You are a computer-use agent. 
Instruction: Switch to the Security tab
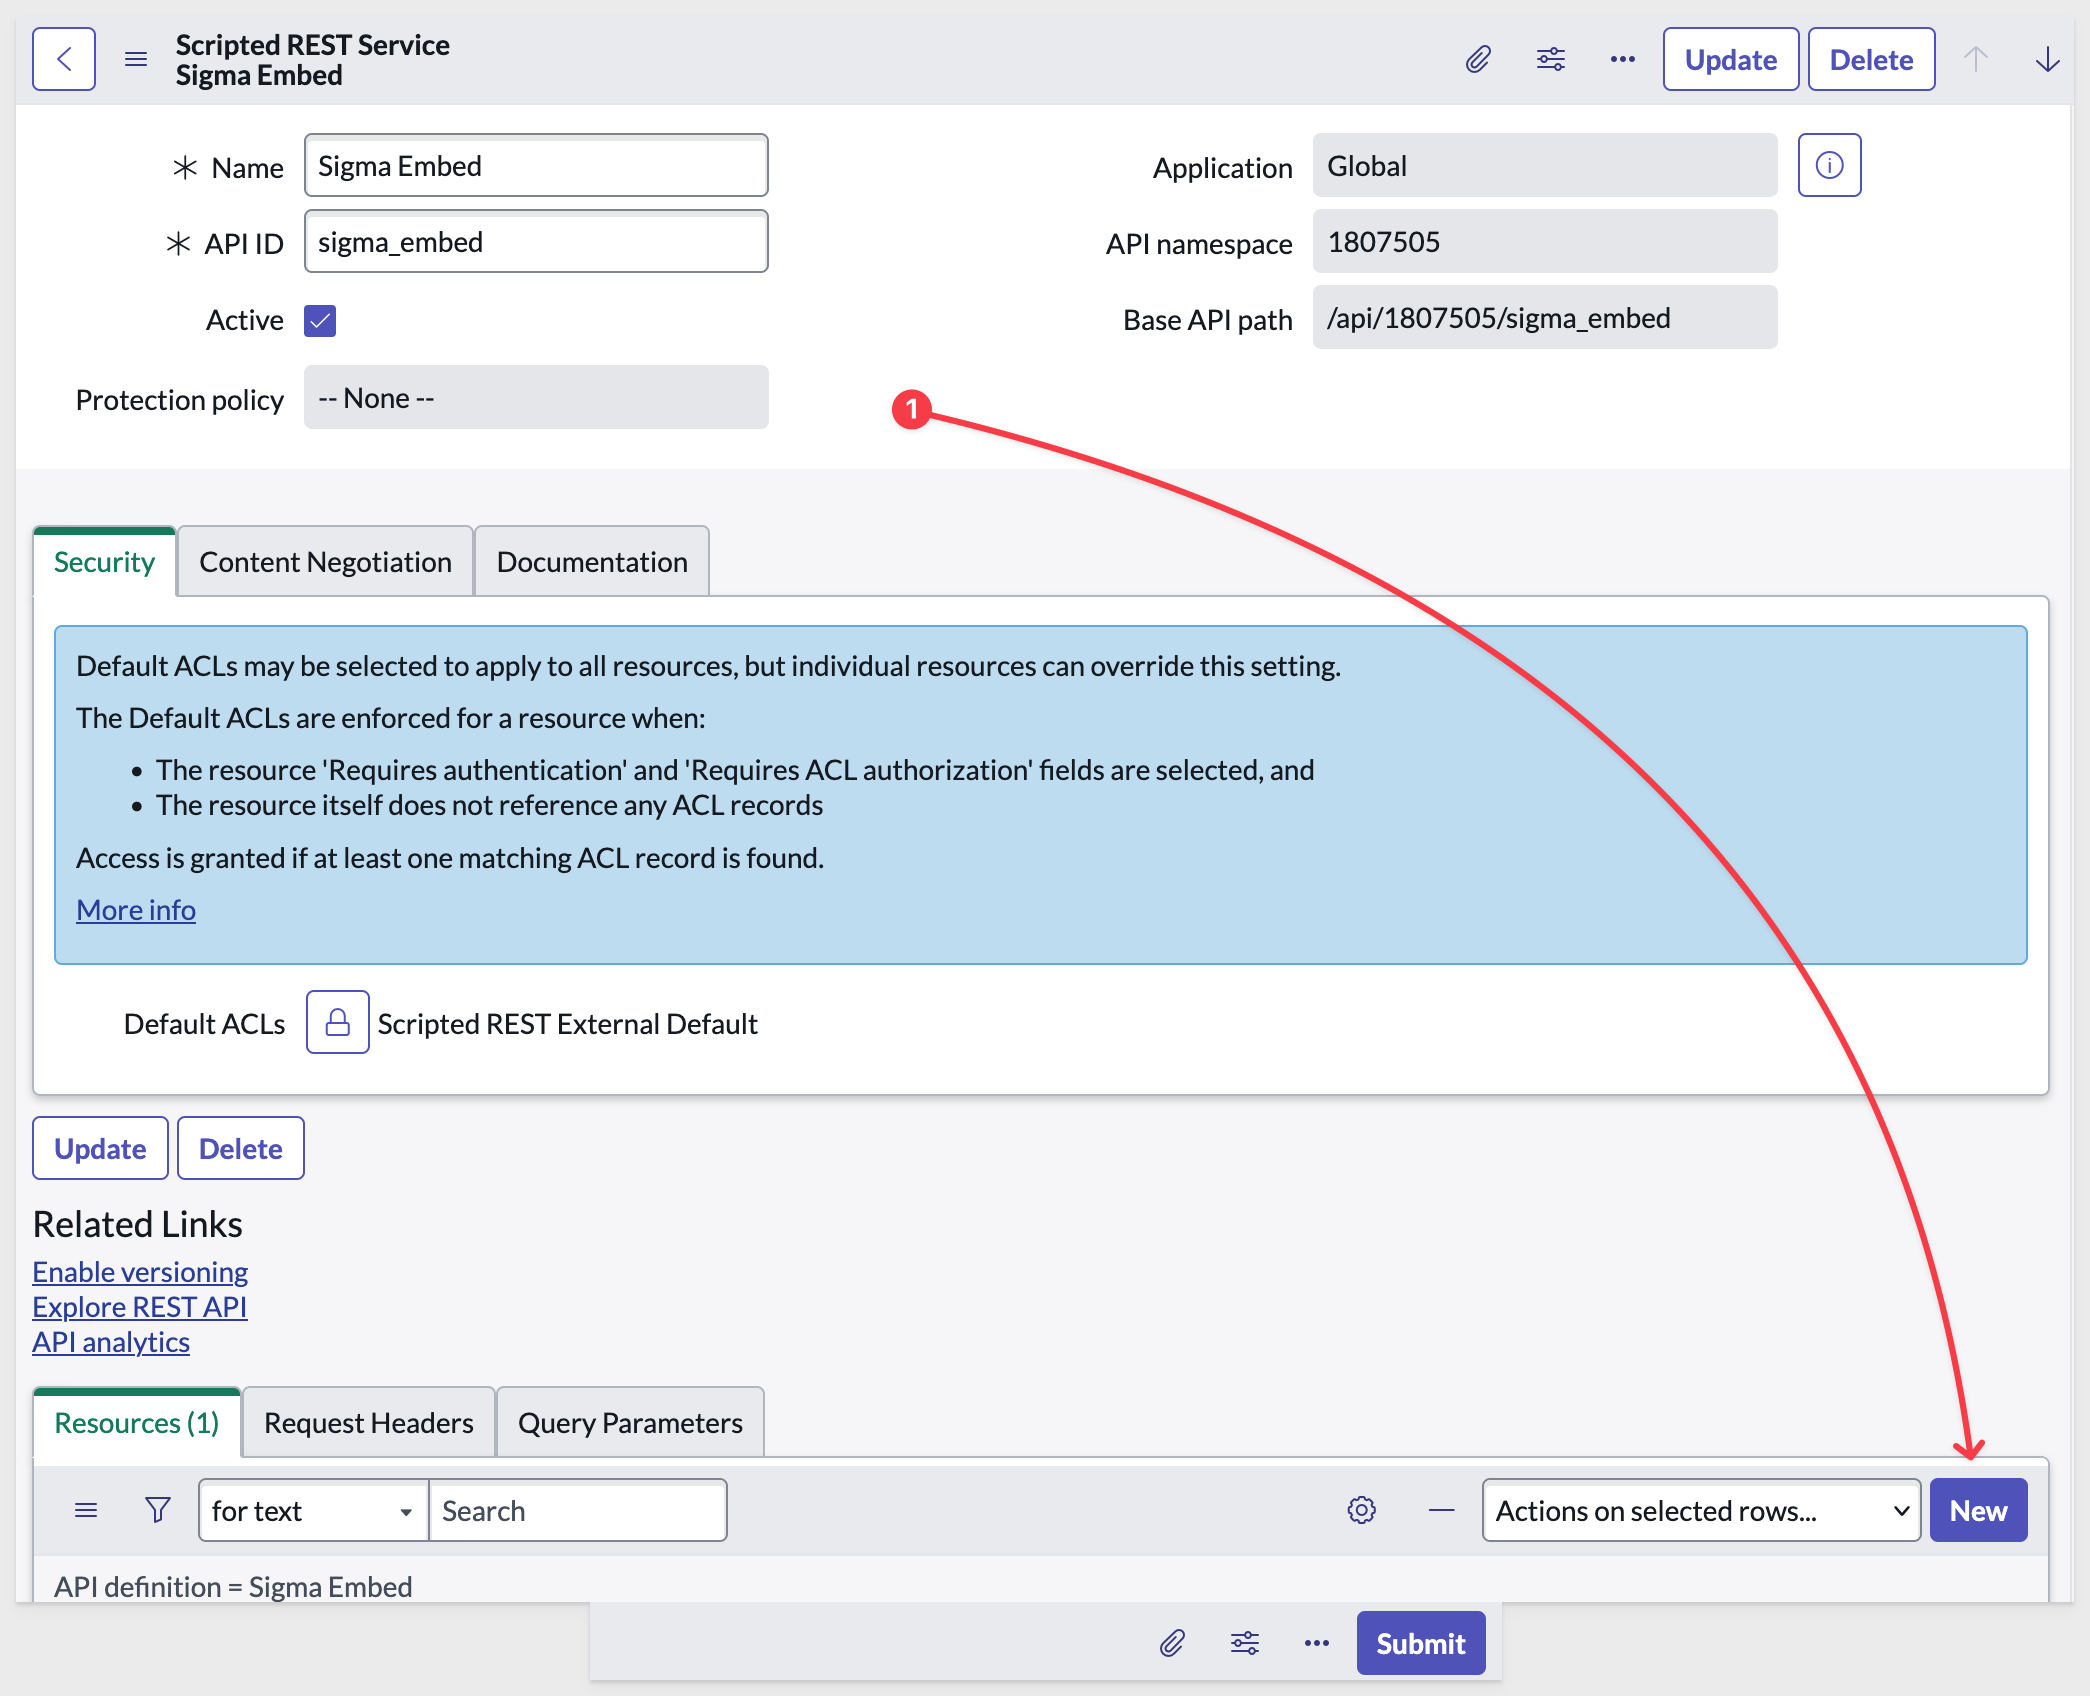click(x=104, y=562)
